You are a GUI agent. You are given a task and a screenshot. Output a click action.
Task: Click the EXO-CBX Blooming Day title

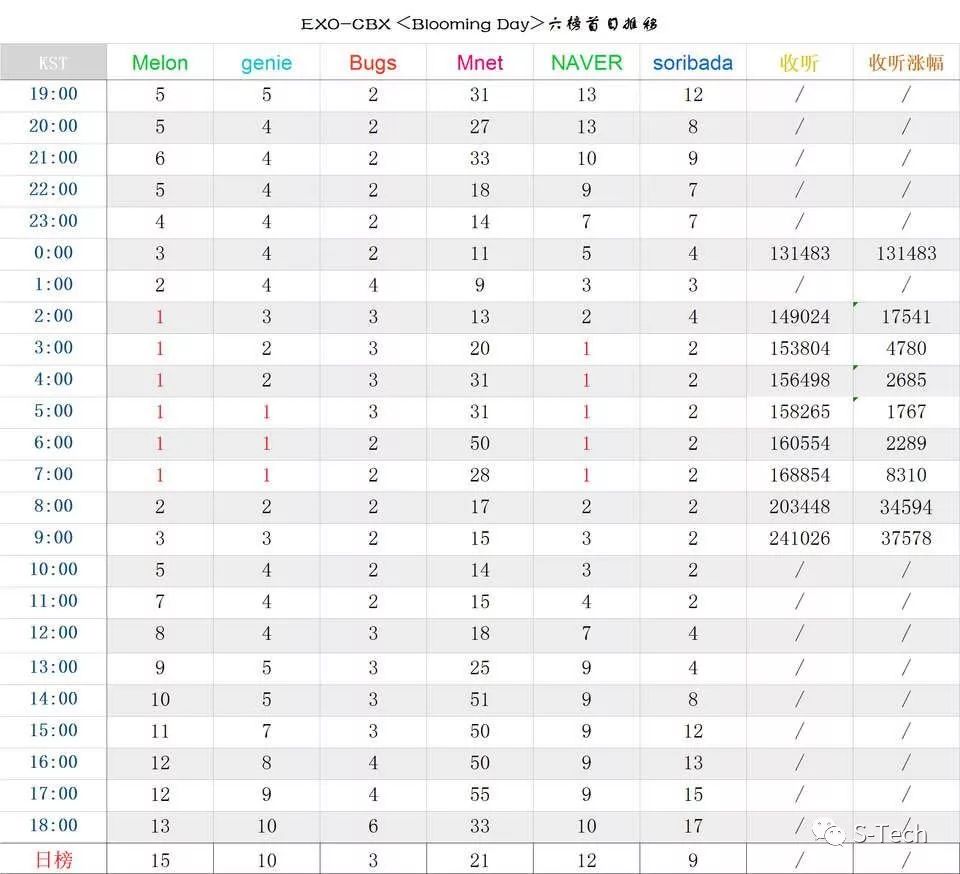pos(479,24)
